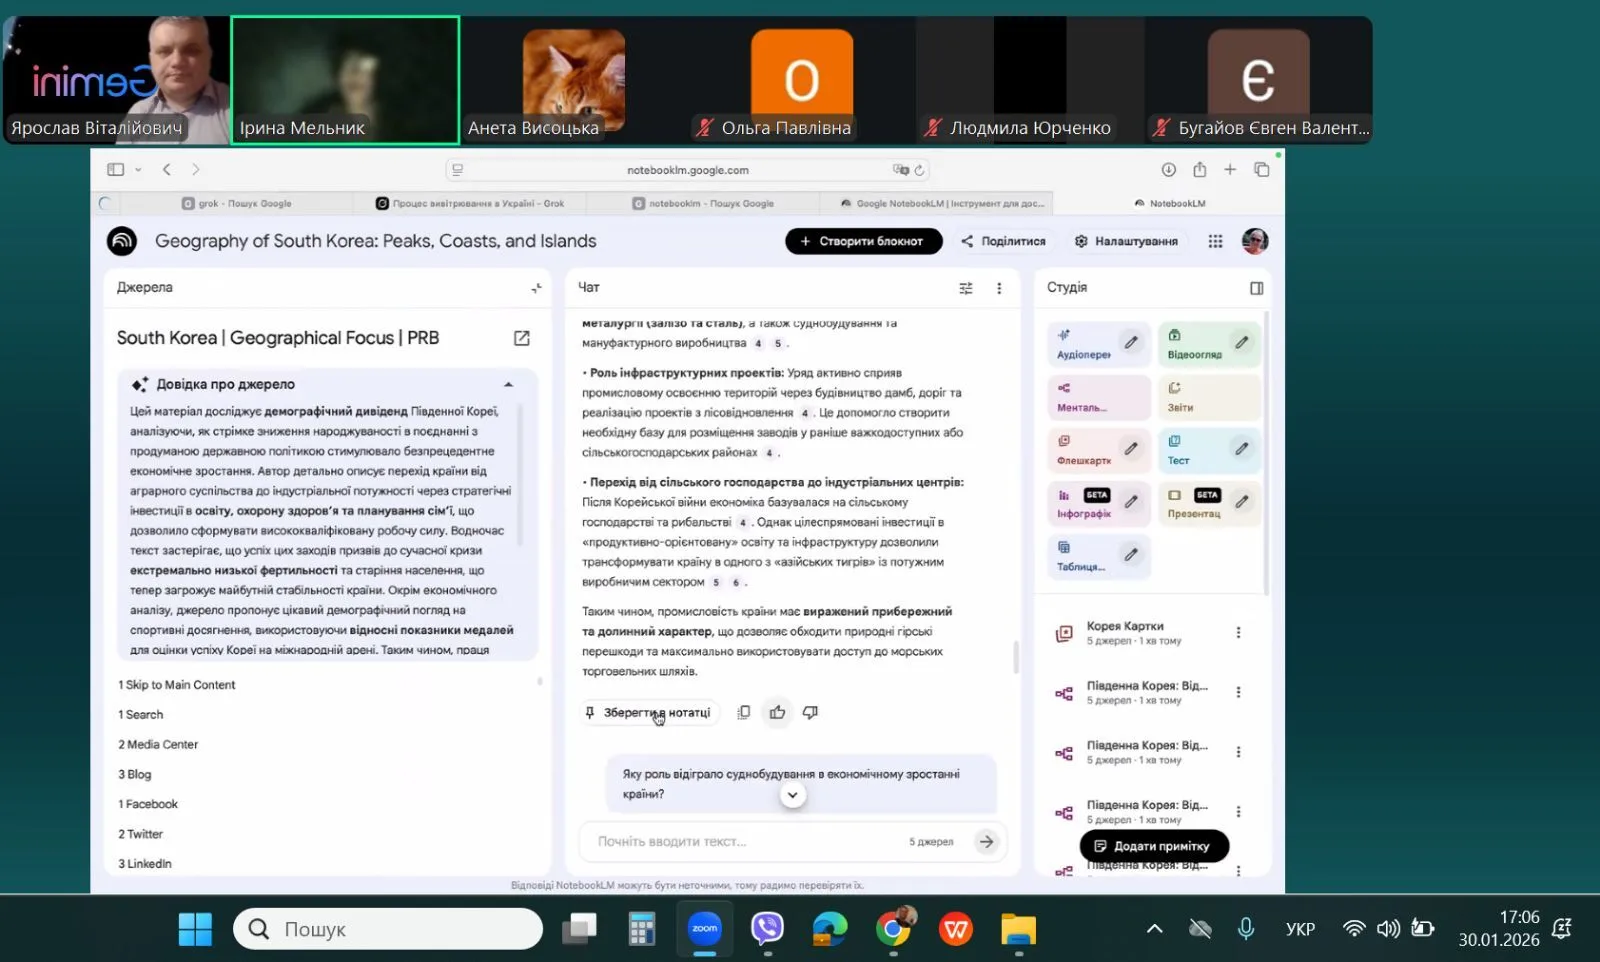This screenshot has width=1600, height=962.
Task: Collapse the Джерела panel
Action: click(536, 288)
